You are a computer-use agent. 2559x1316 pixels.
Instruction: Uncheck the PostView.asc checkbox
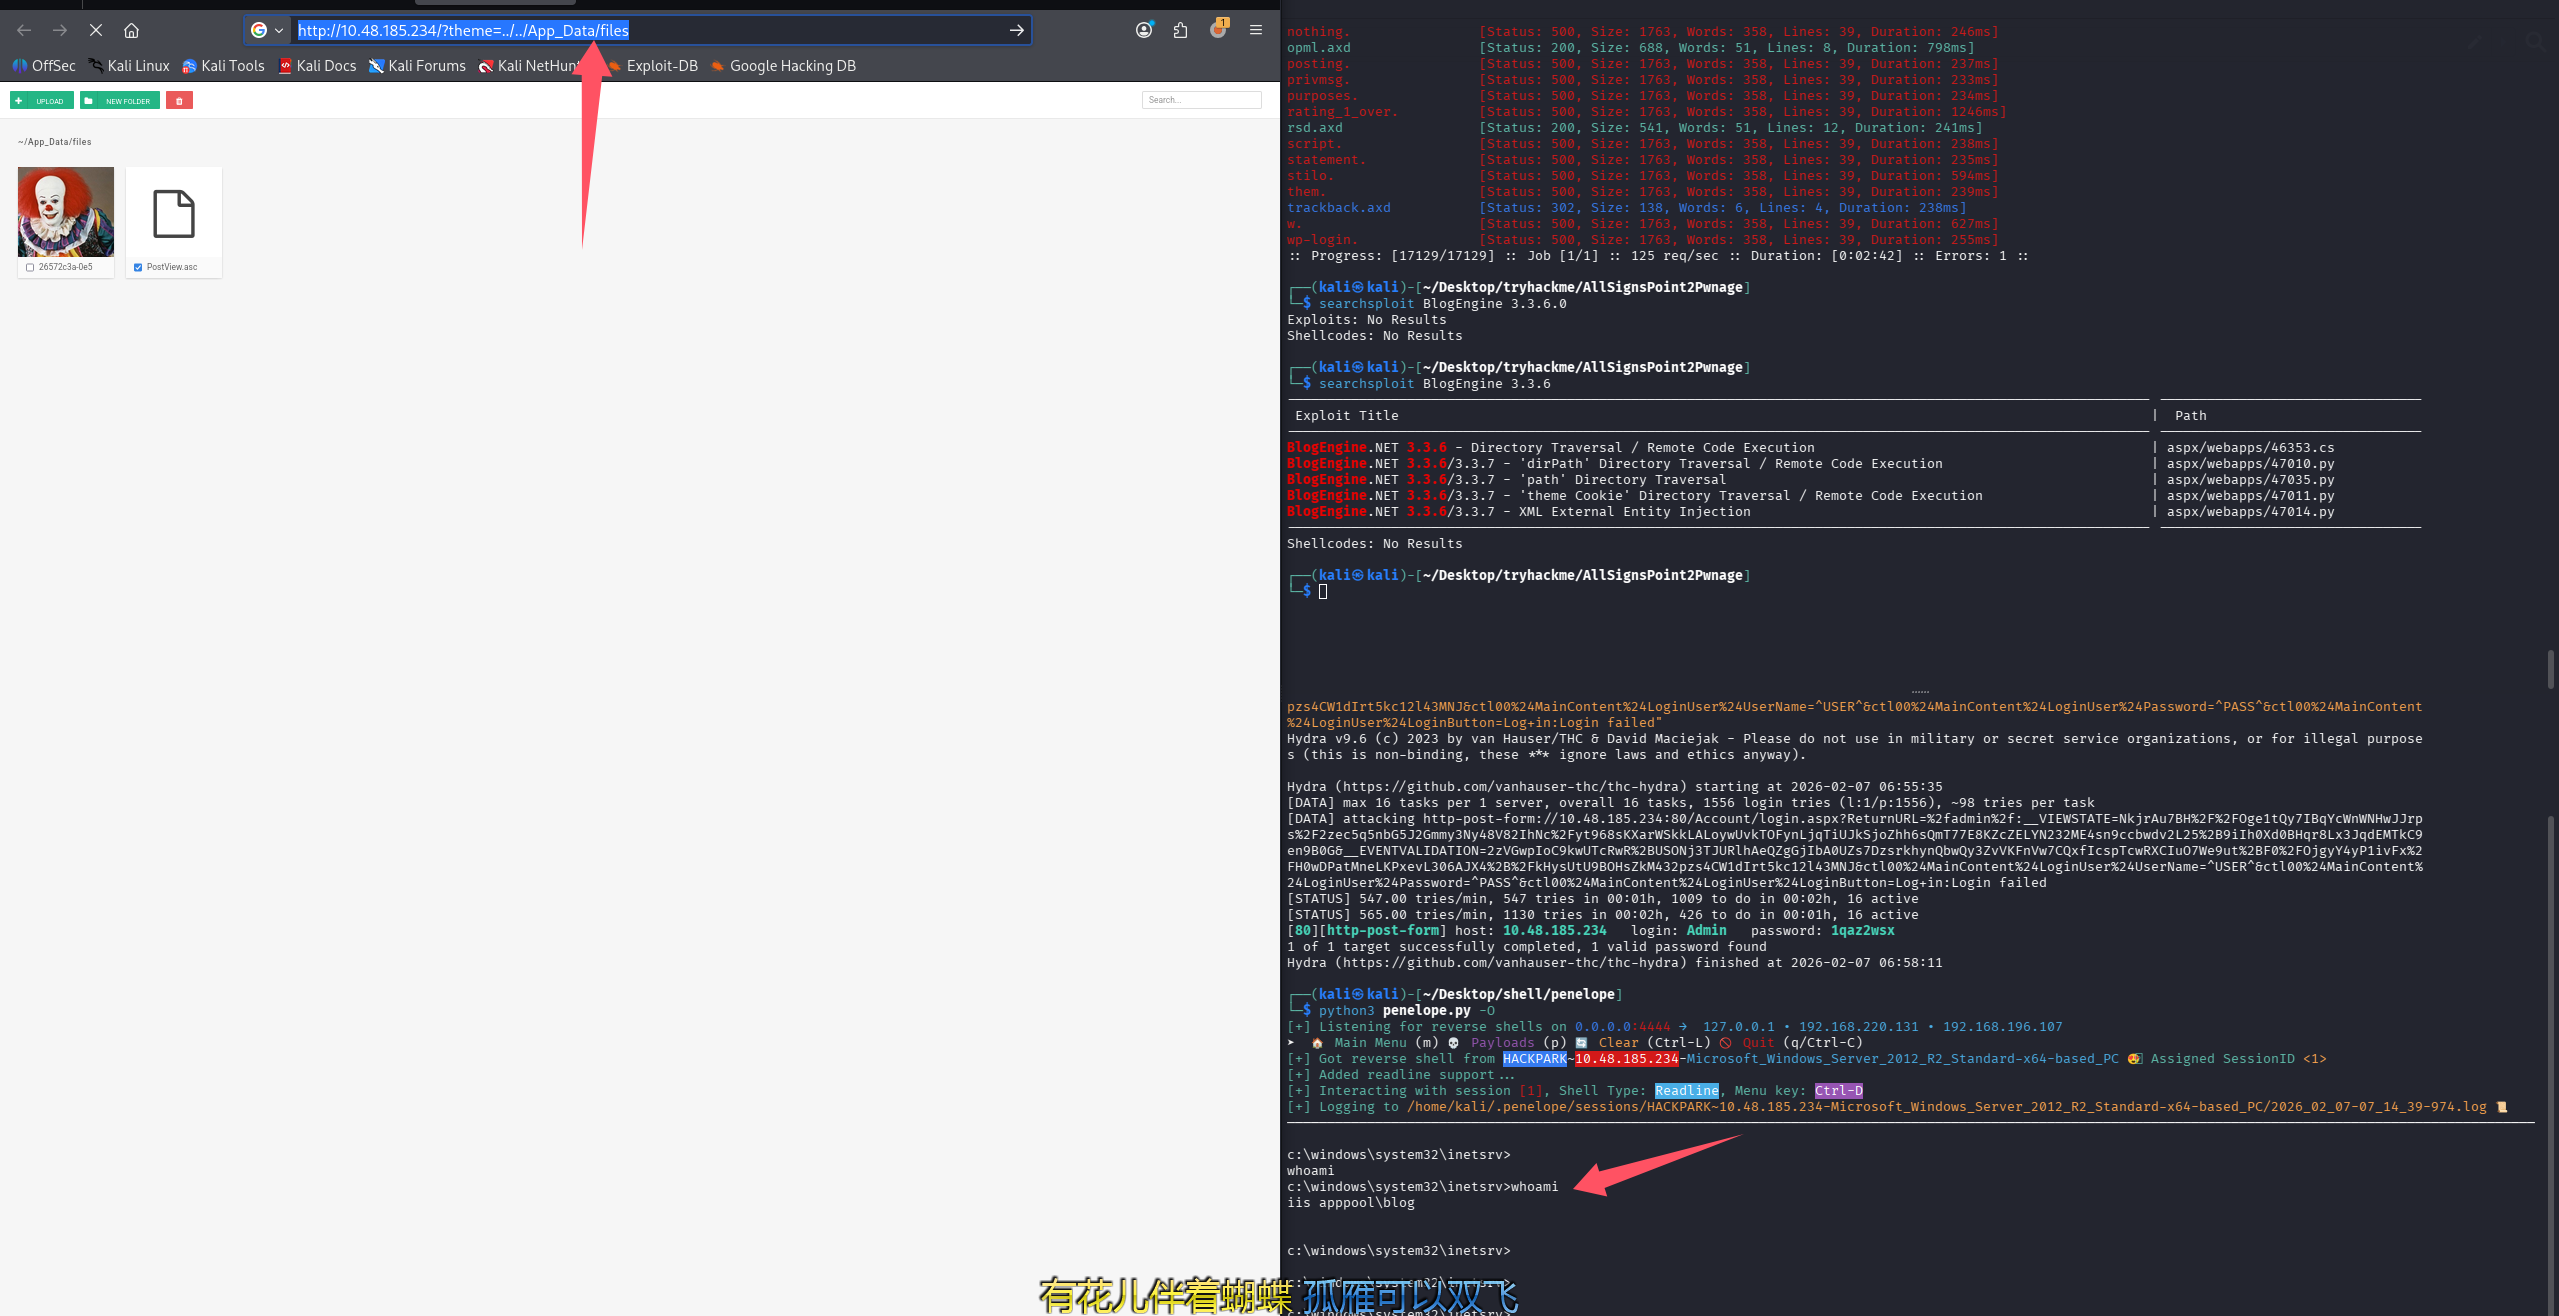point(138,267)
